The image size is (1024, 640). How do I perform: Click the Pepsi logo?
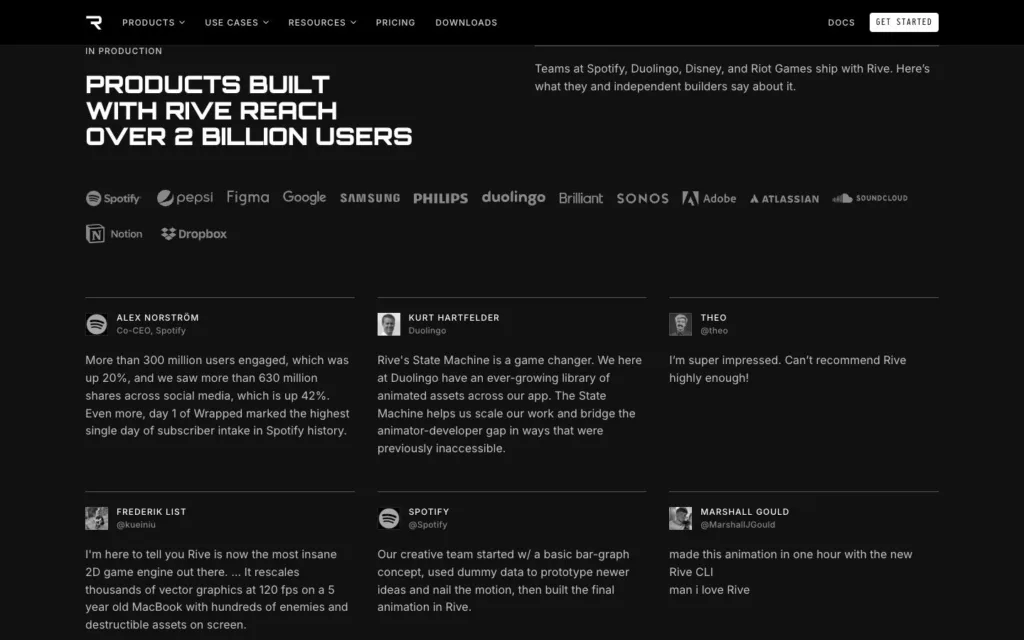pos(185,197)
